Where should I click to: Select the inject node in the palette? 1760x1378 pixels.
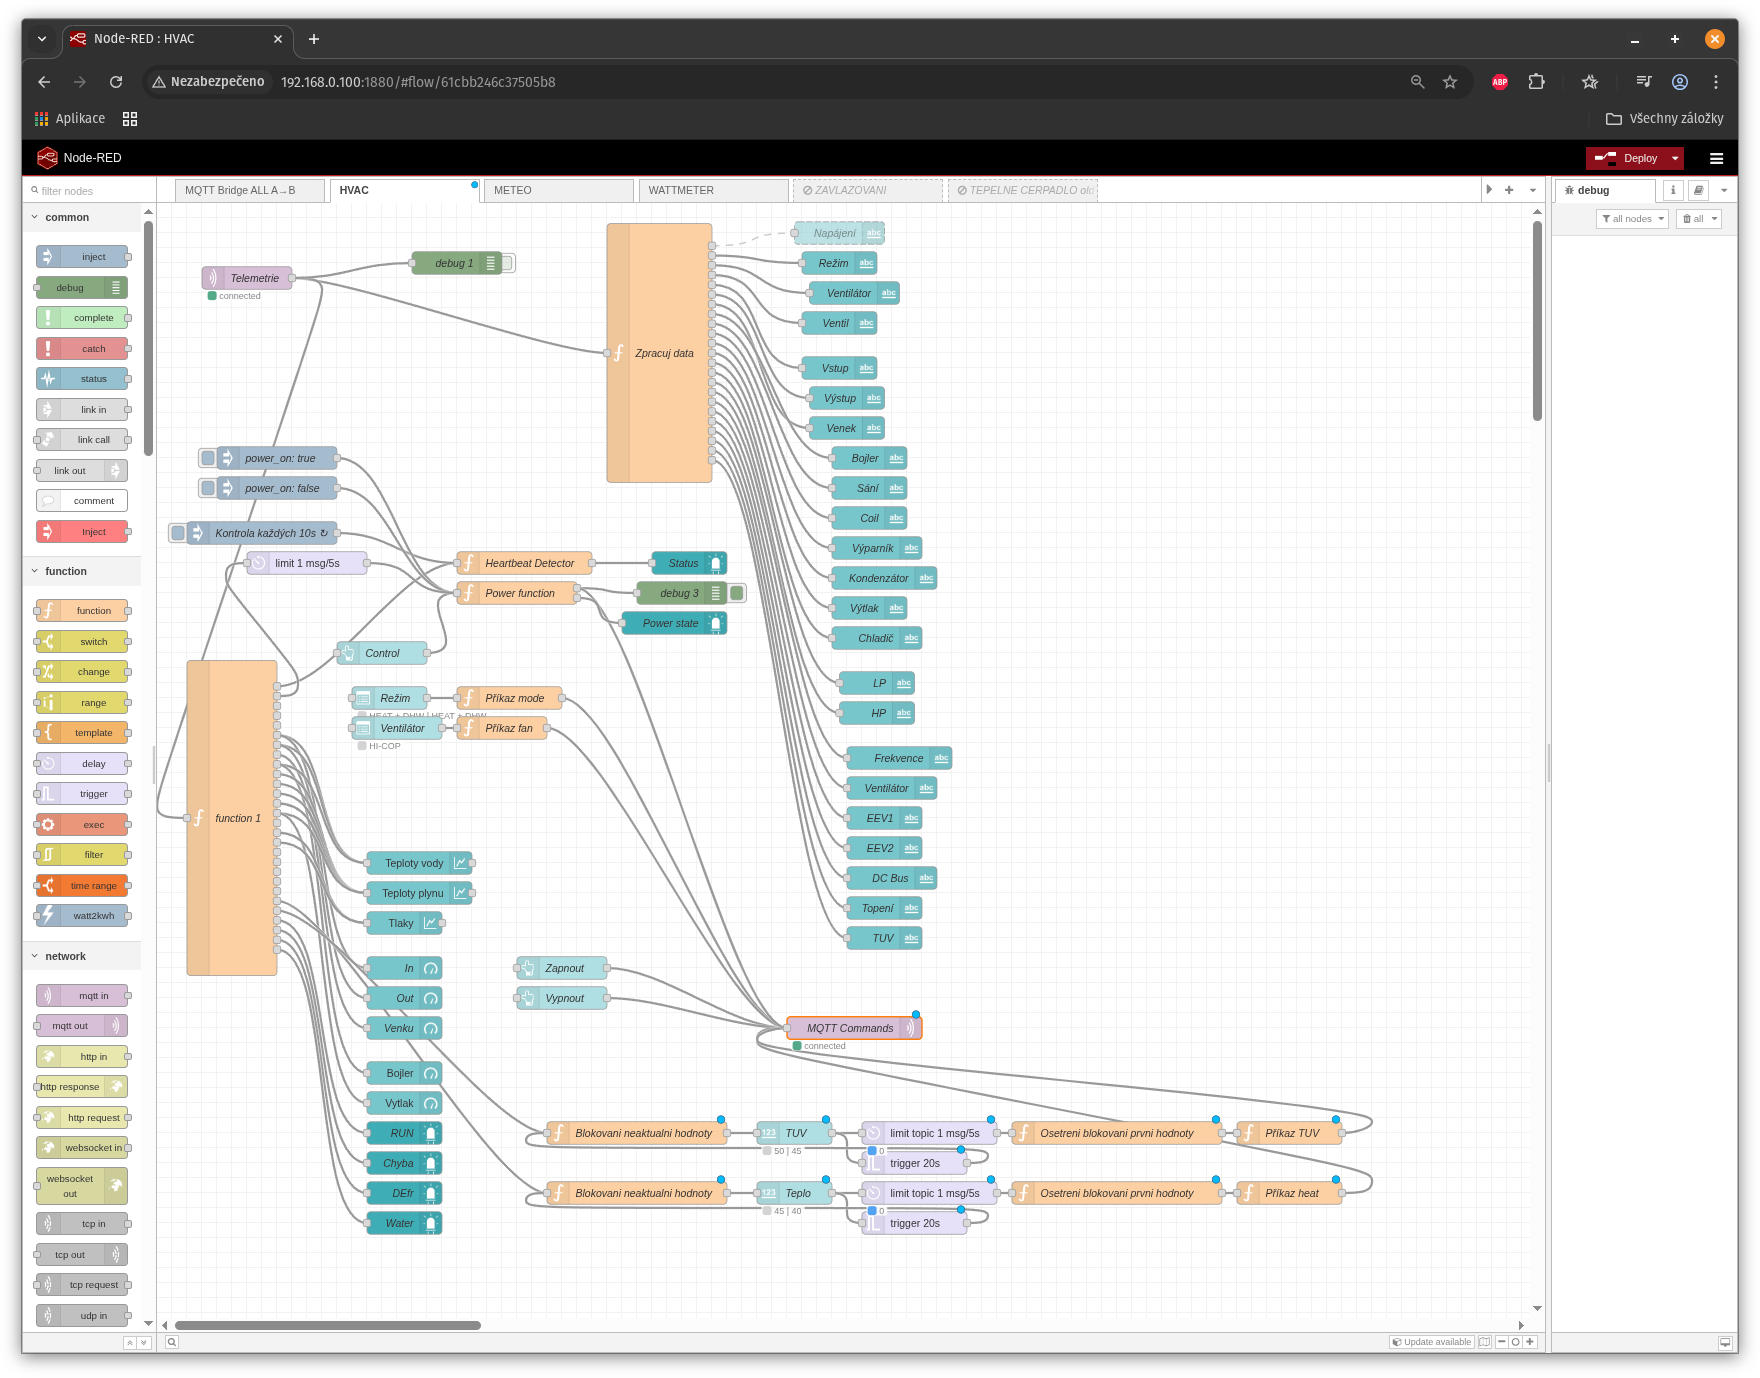(82, 256)
